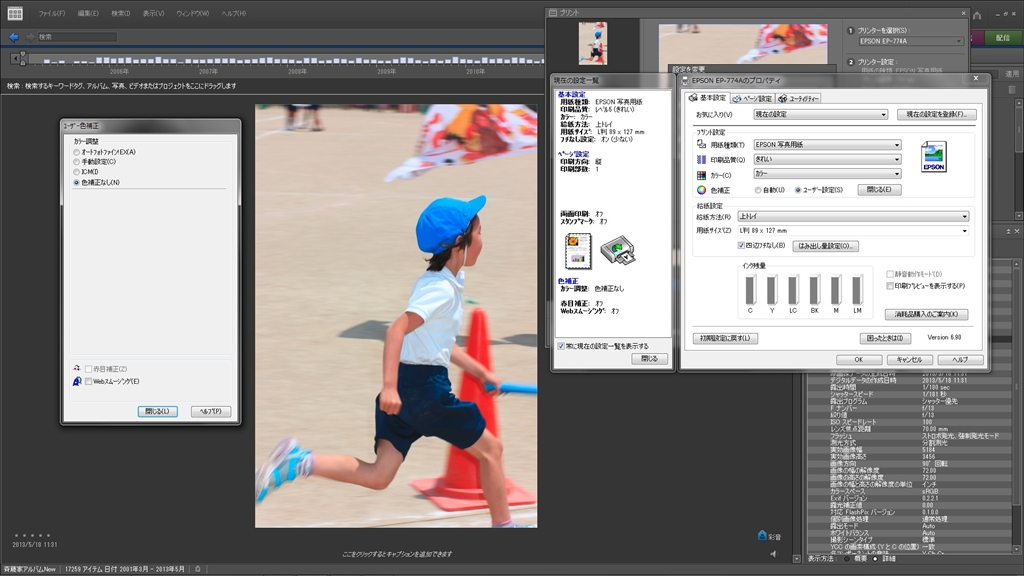Expand the 給紙方法 paper source dropdown

tap(852, 216)
